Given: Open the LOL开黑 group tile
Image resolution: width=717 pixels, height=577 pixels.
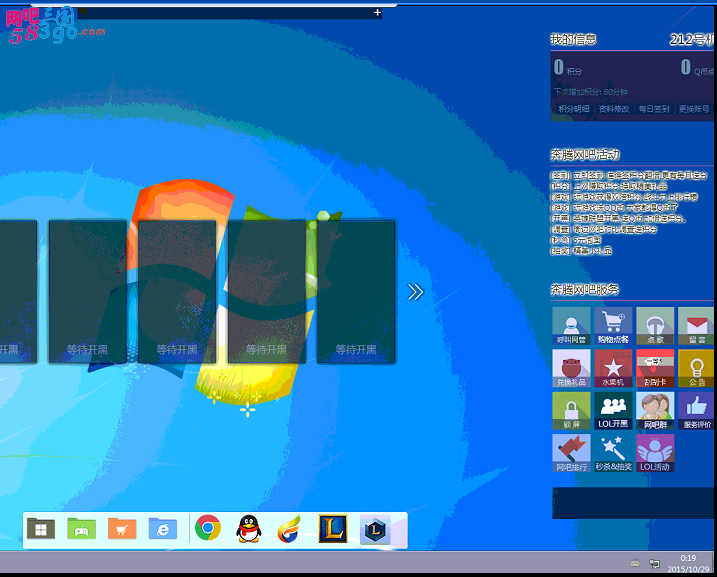Looking at the screenshot, I should tap(613, 411).
